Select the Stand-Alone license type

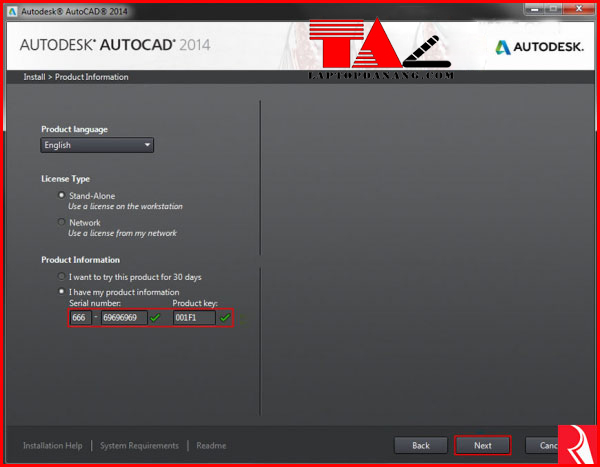pyautogui.click(x=62, y=196)
